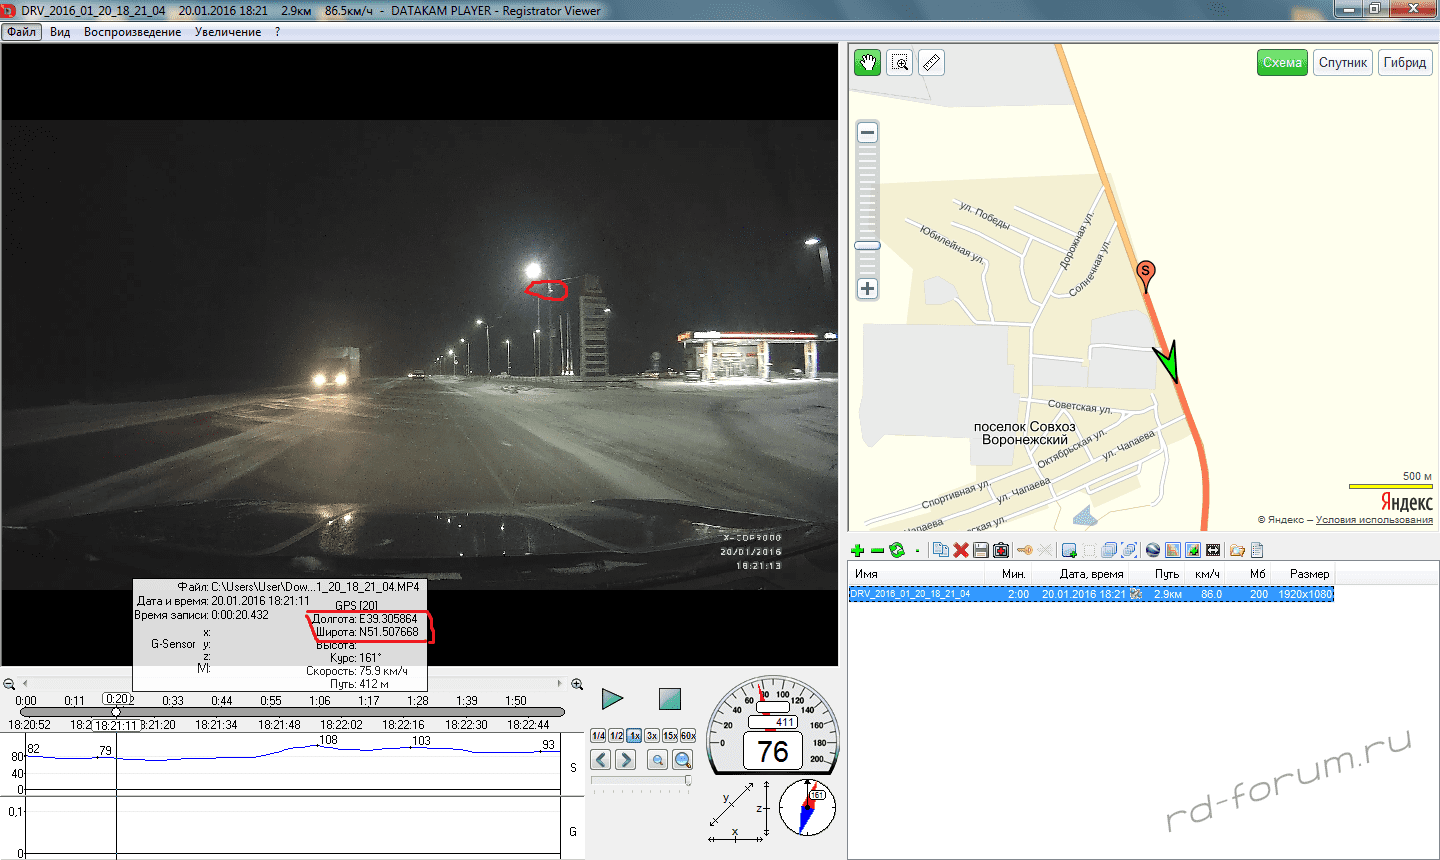The width and height of the screenshot is (1440, 860).
Task: Click the green plus add file icon
Action: point(857,550)
